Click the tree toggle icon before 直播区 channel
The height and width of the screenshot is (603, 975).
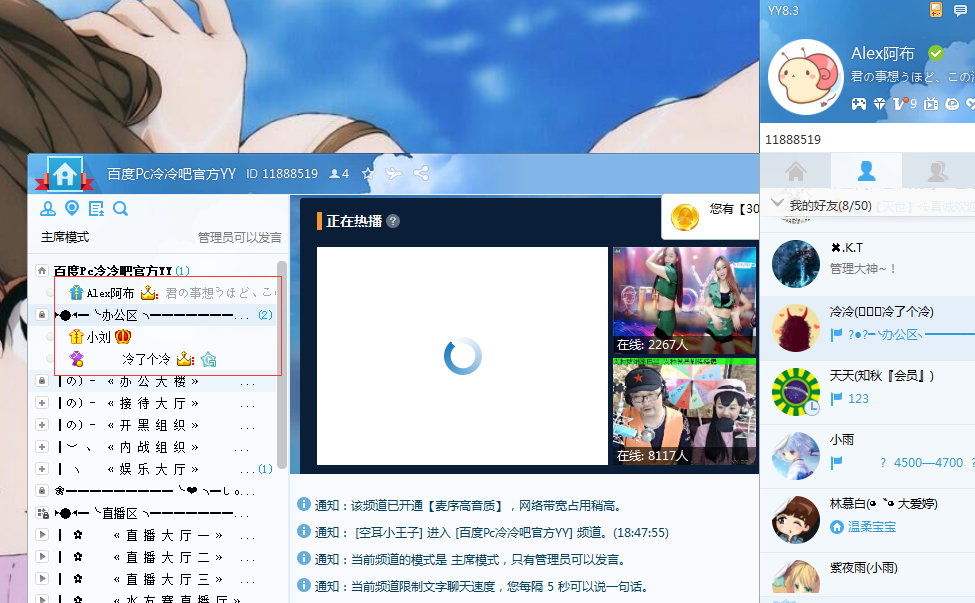42,513
